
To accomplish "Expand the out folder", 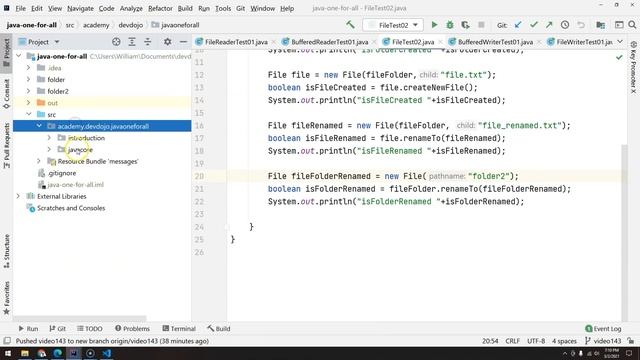I will coord(29,103).
